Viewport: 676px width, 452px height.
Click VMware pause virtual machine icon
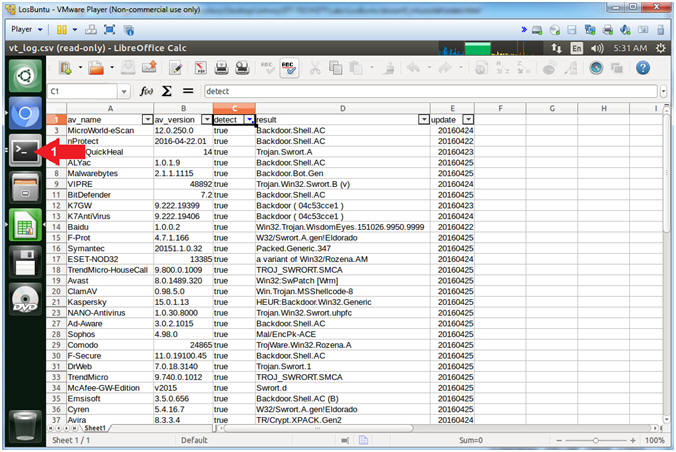62,29
